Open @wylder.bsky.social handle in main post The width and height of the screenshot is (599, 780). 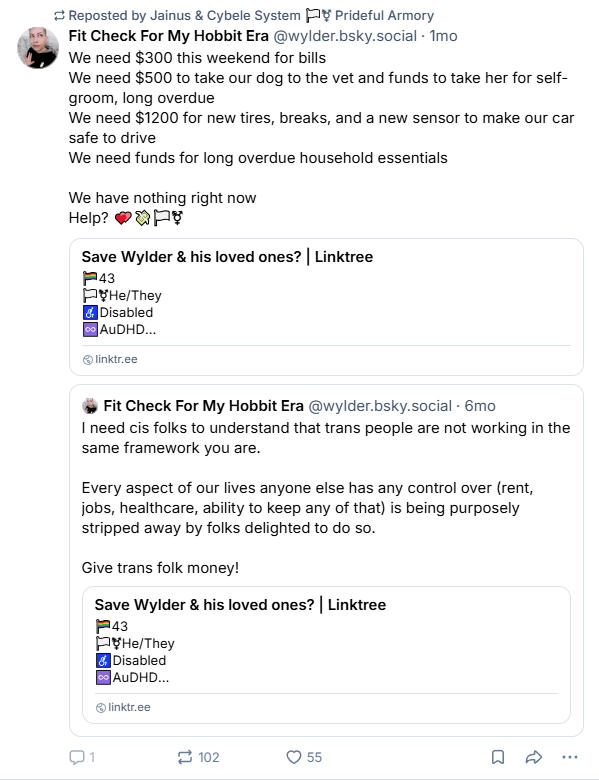345,36
